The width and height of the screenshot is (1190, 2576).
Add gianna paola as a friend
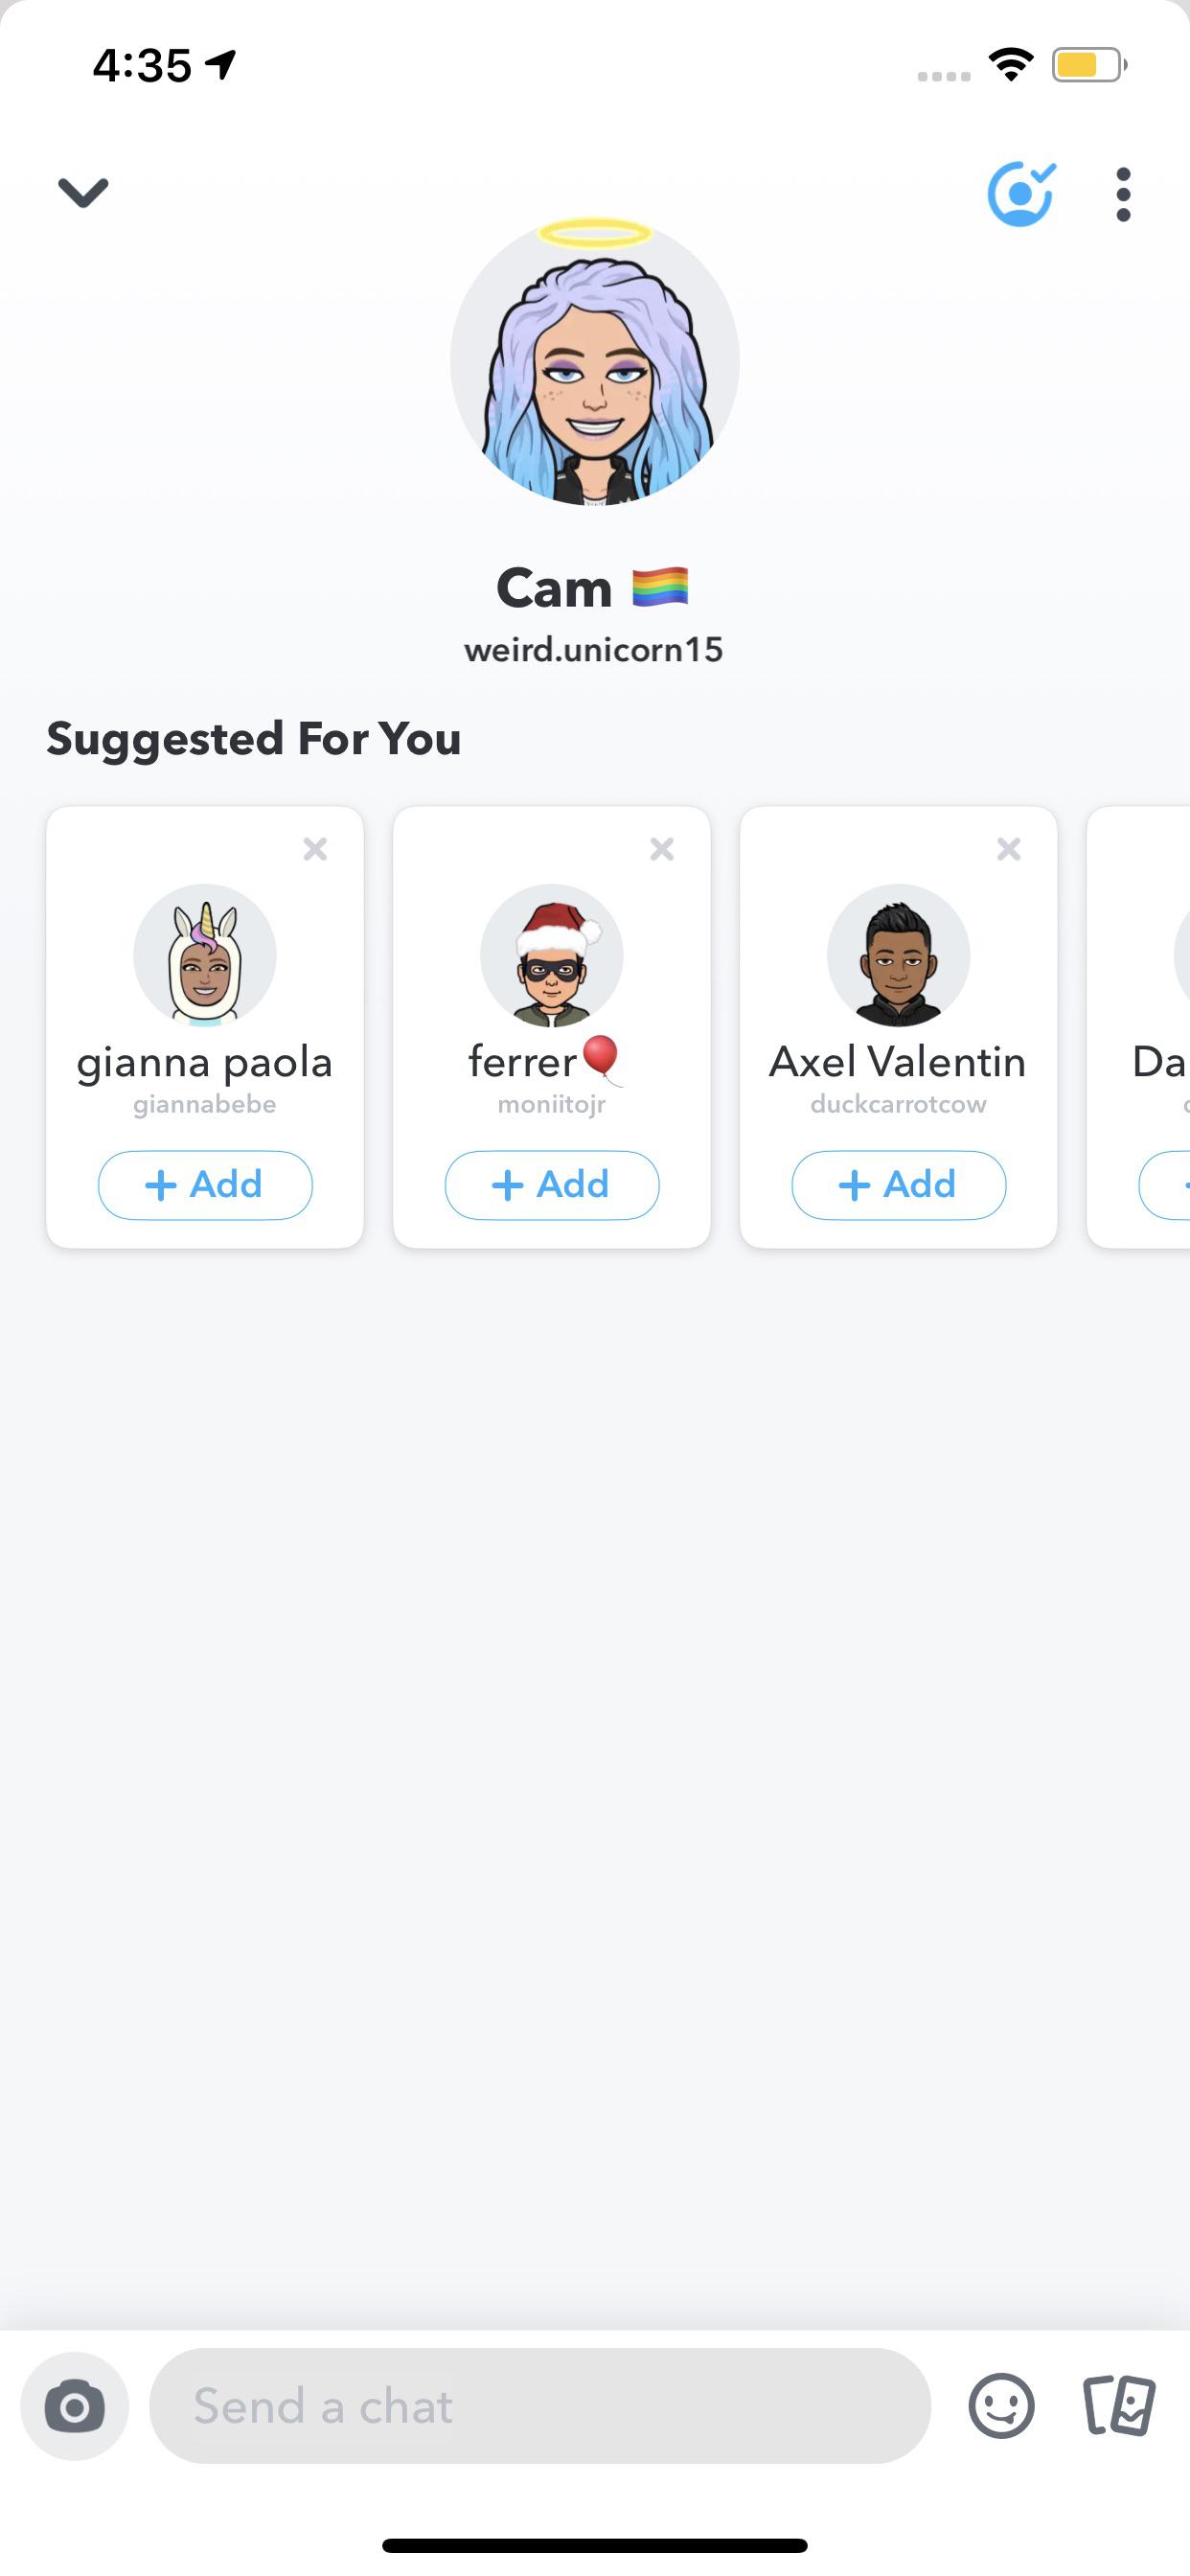pyautogui.click(x=205, y=1185)
